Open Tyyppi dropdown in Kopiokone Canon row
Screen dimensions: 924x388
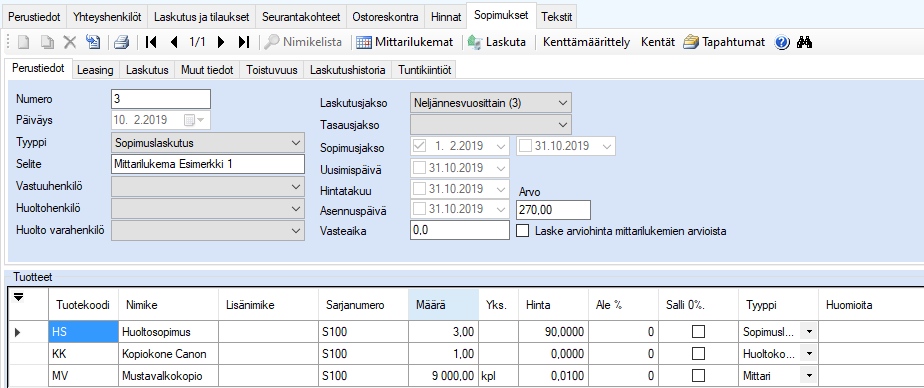808,354
